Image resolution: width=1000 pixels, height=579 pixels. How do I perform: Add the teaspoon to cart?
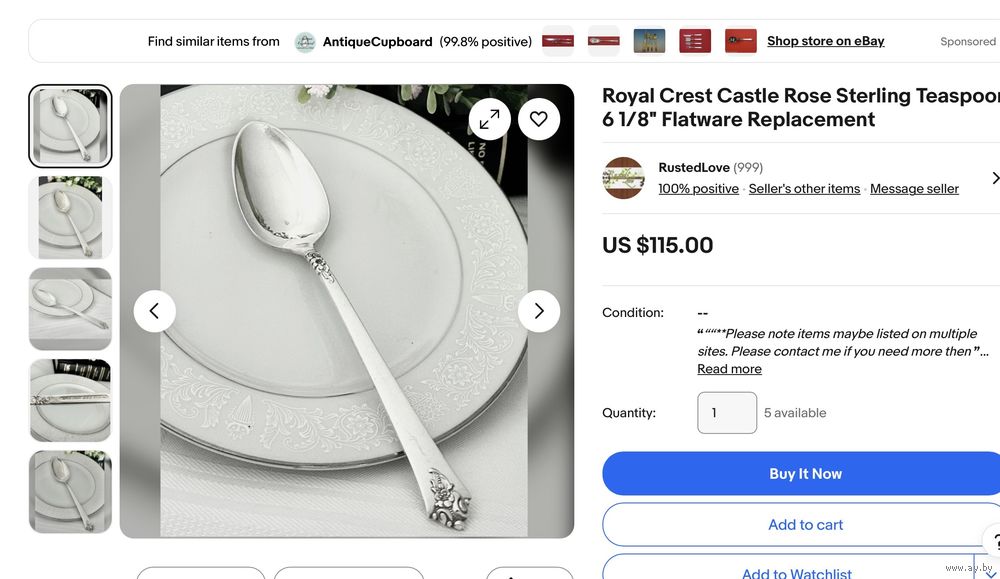[805, 525]
